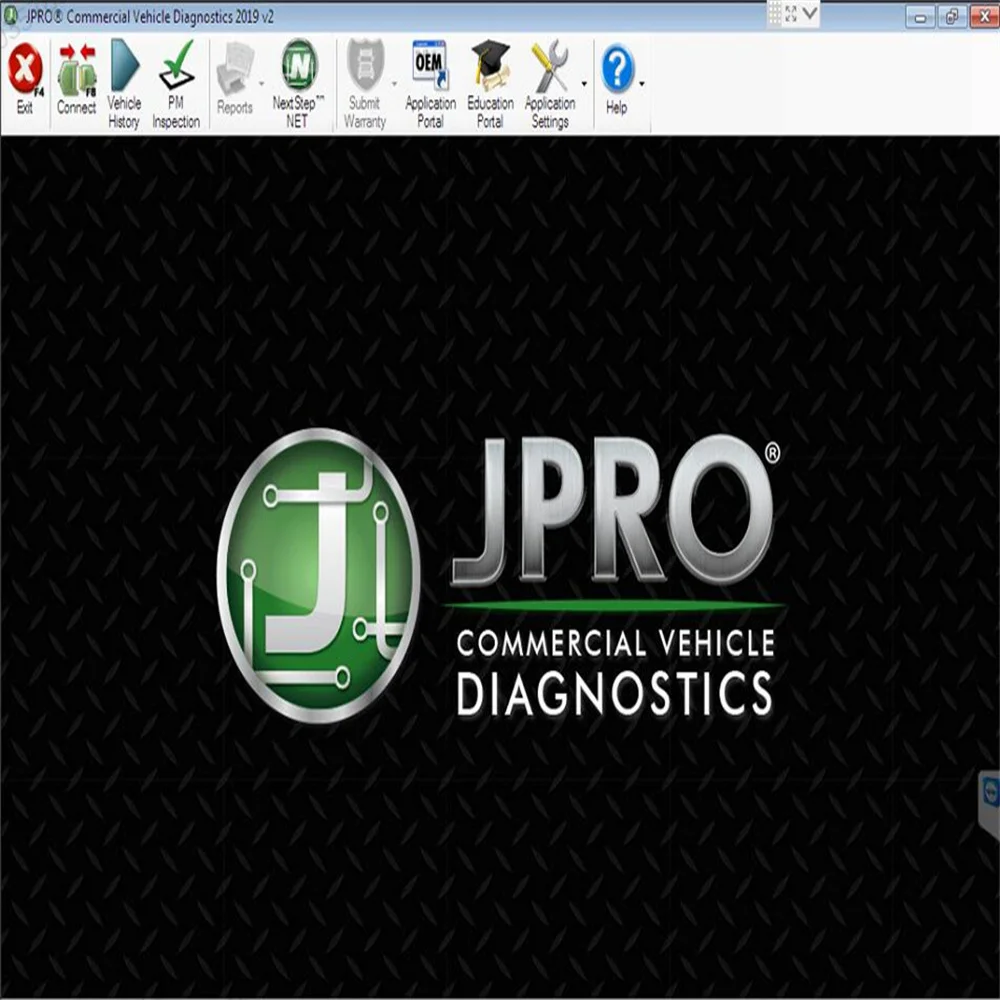Screen dimensions: 1000x1000
Task: Open Help
Action: click(x=617, y=80)
